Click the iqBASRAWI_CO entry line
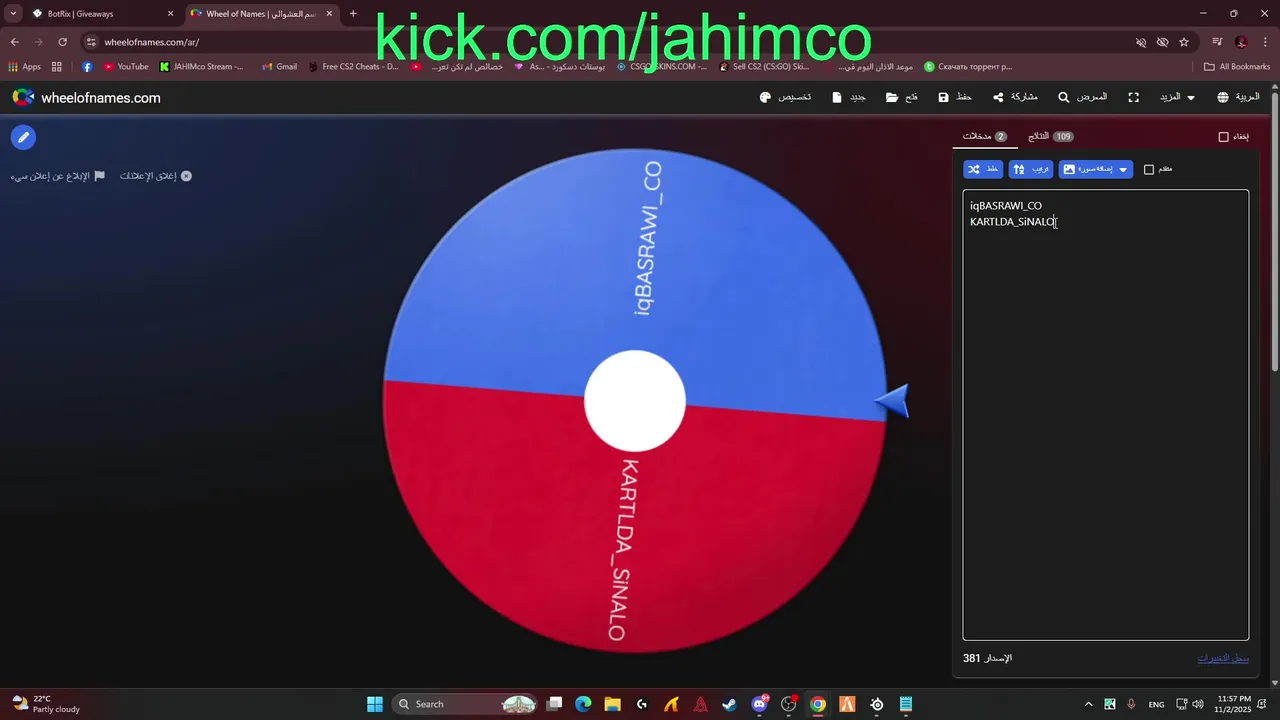Viewport: 1280px width, 720px height. point(1005,206)
